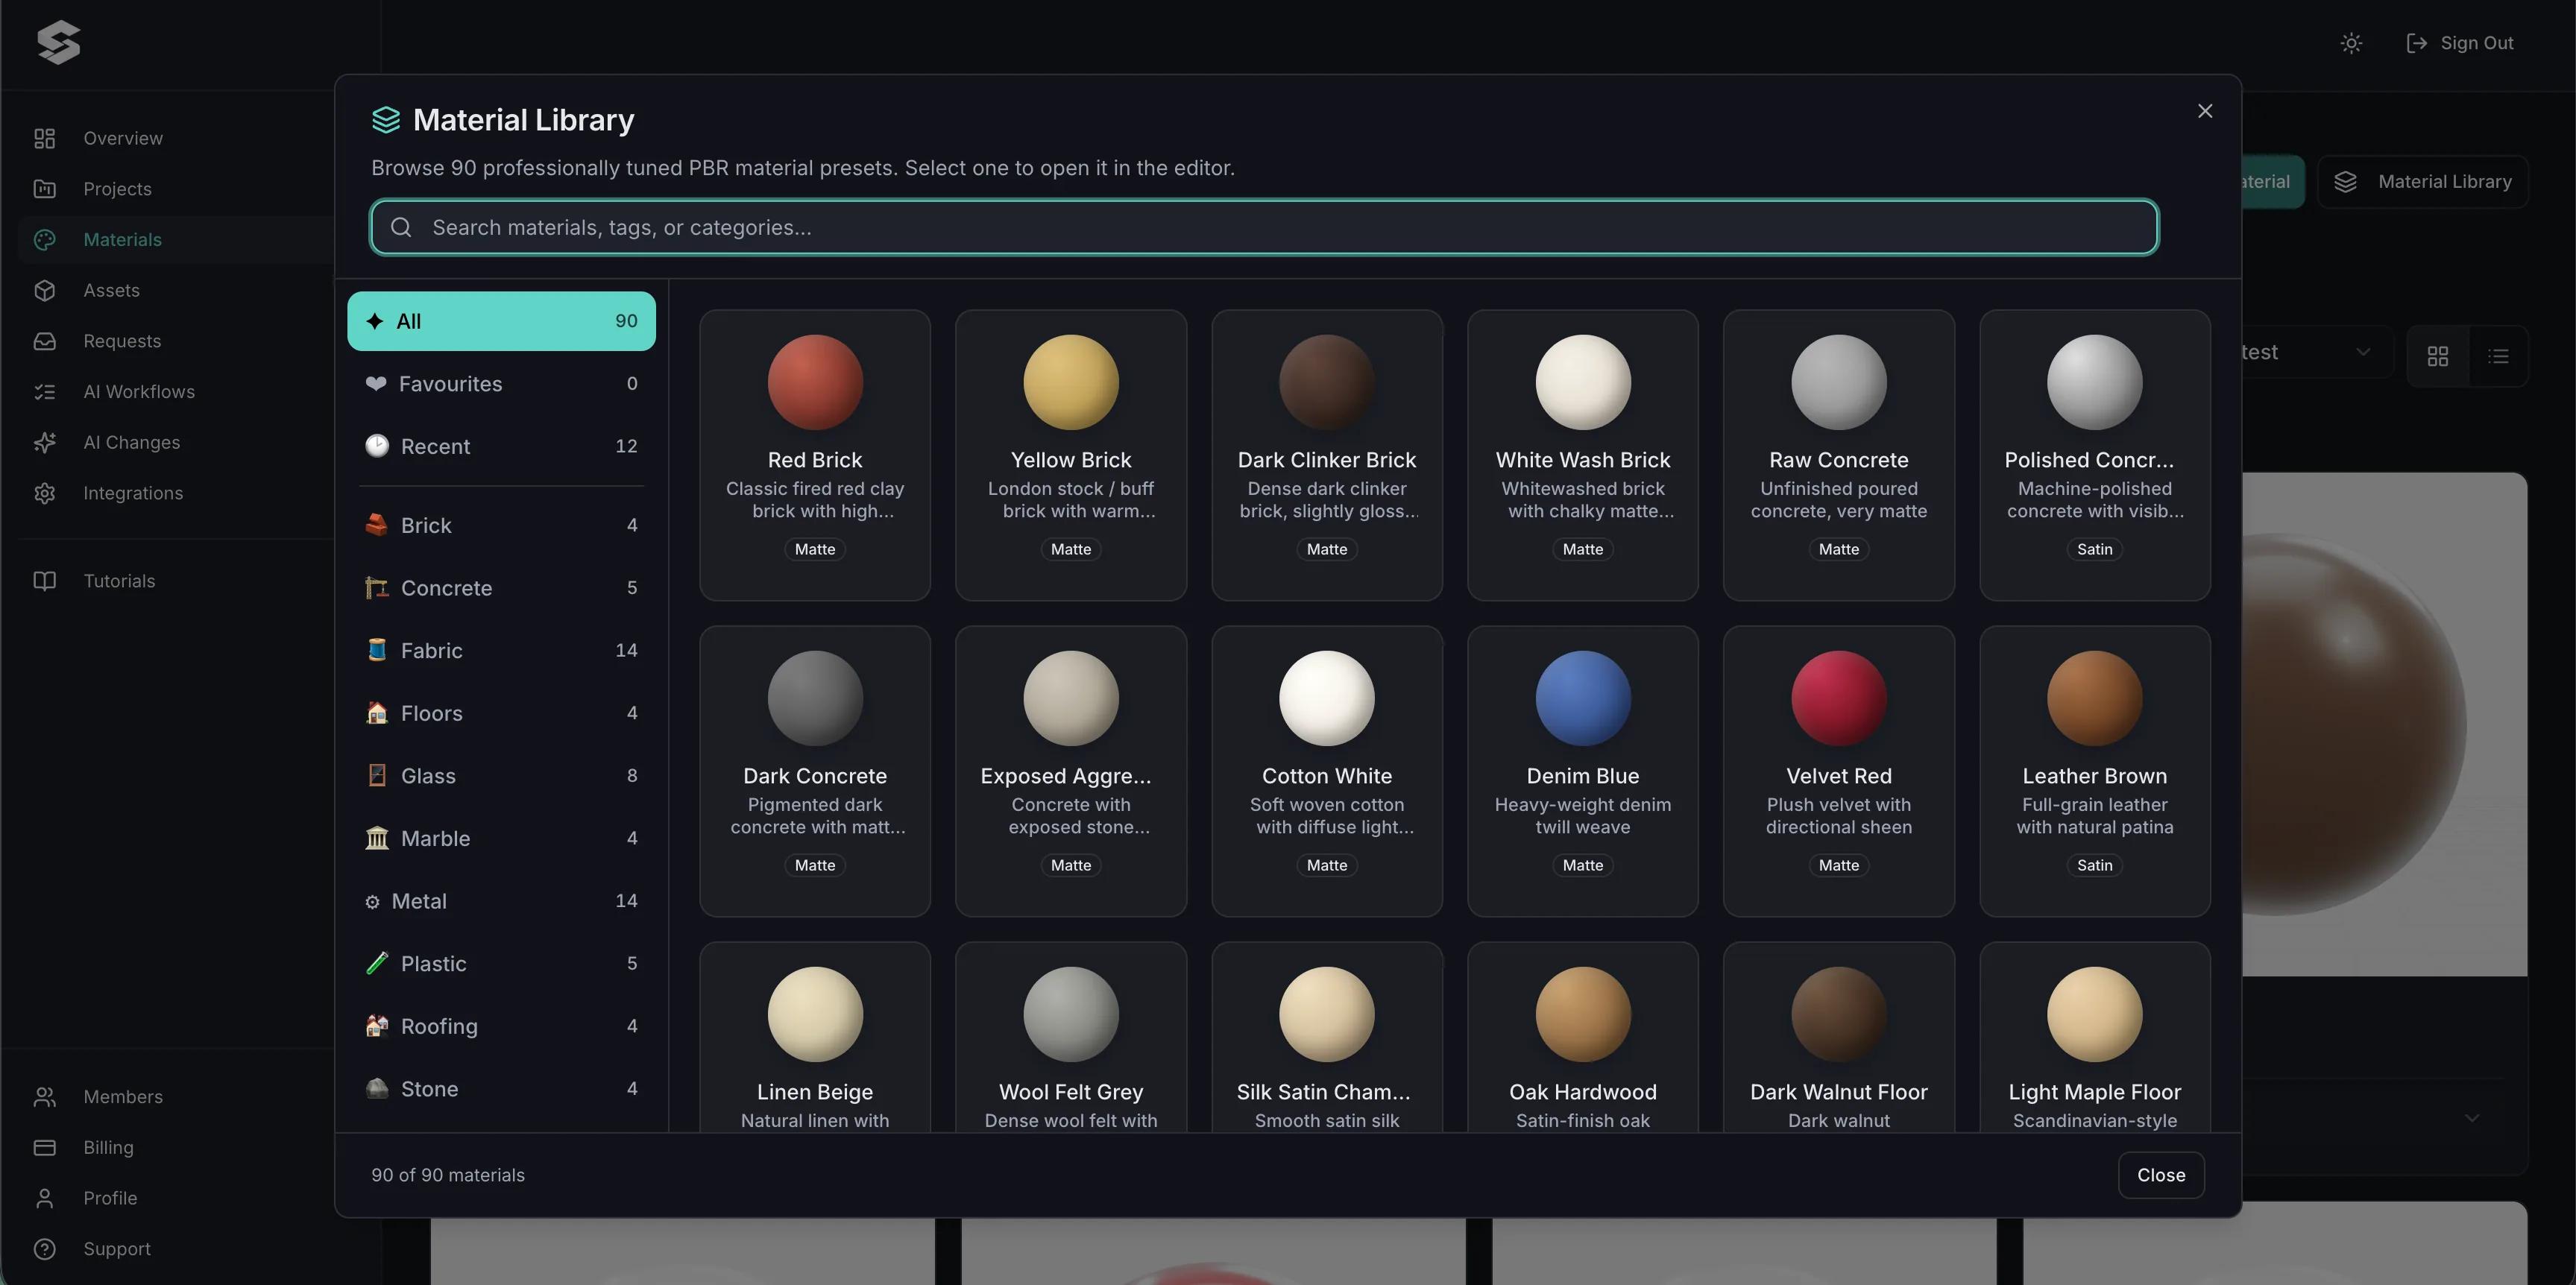Filter by the Brick category
Image resolution: width=2576 pixels, height=1285 pixels.
point(501,525)
